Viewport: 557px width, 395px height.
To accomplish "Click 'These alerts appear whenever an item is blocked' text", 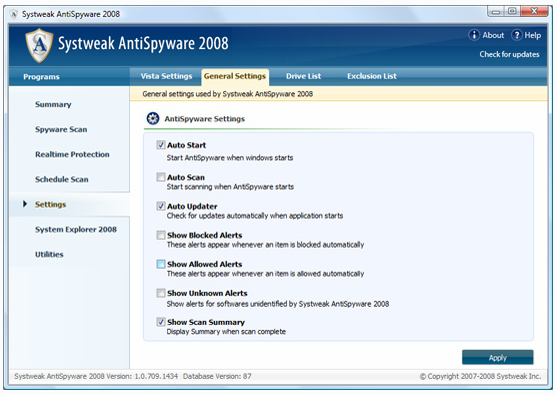I will 265,245.
